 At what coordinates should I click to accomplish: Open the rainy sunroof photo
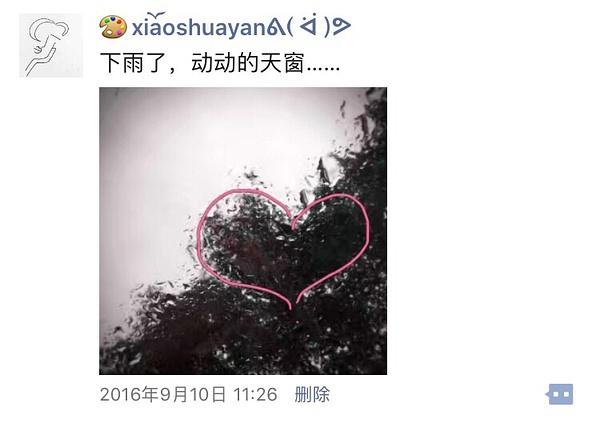coord(243,231)
